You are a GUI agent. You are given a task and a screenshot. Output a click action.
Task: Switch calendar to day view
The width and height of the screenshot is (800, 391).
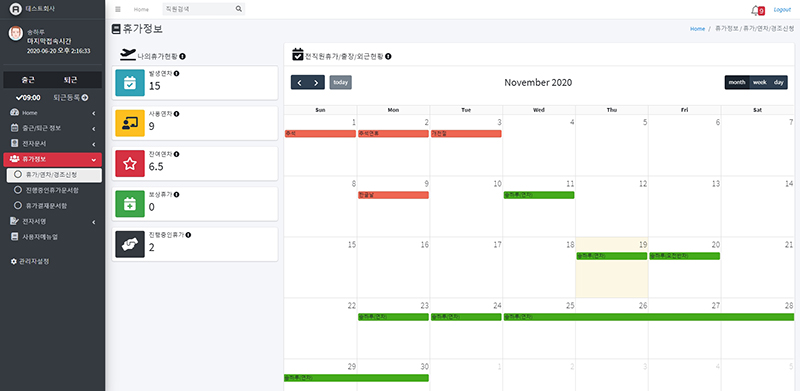(779, 83)
